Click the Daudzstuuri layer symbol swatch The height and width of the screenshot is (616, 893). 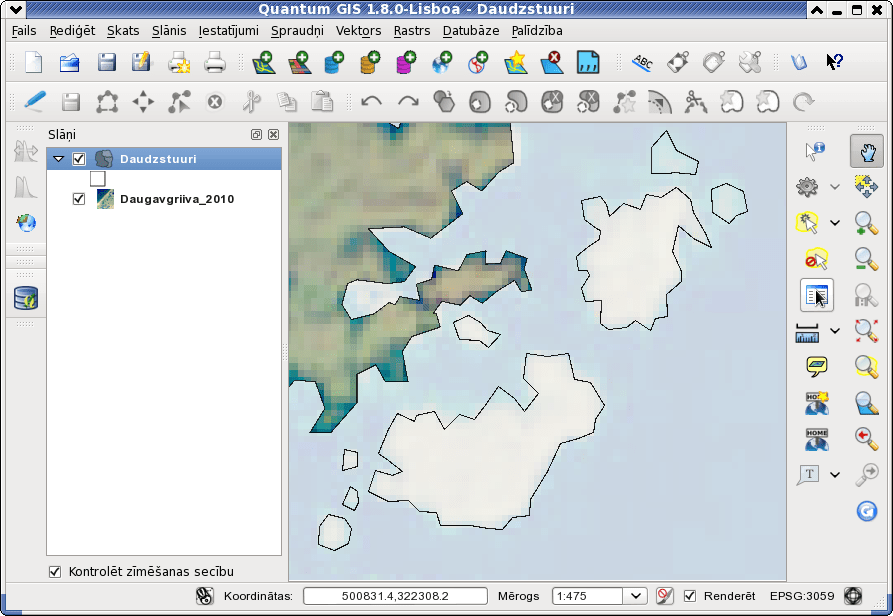97,179
